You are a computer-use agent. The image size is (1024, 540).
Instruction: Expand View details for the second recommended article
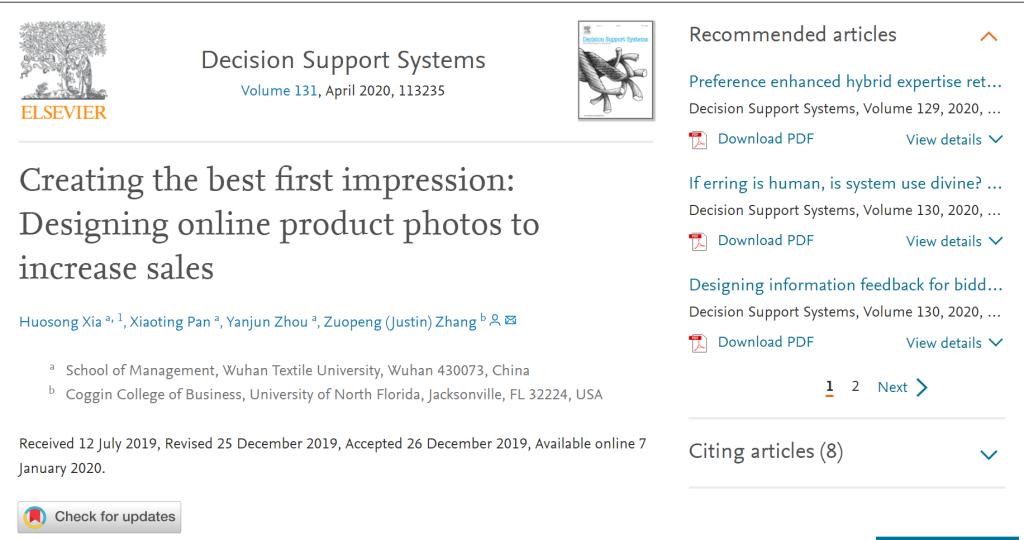[x=953, y=241]
